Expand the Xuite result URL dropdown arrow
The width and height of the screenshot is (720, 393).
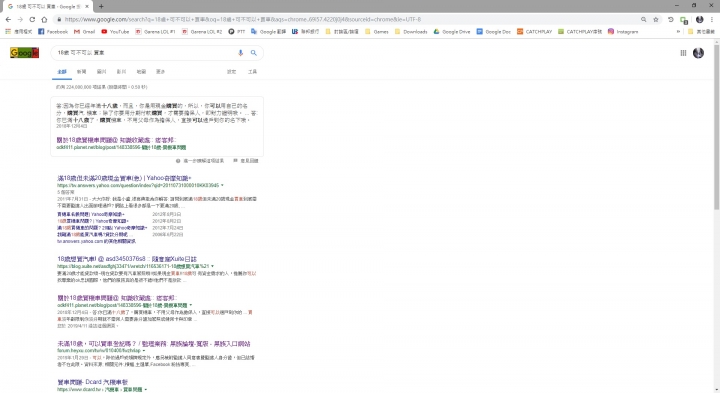click(x=212, y=266)
